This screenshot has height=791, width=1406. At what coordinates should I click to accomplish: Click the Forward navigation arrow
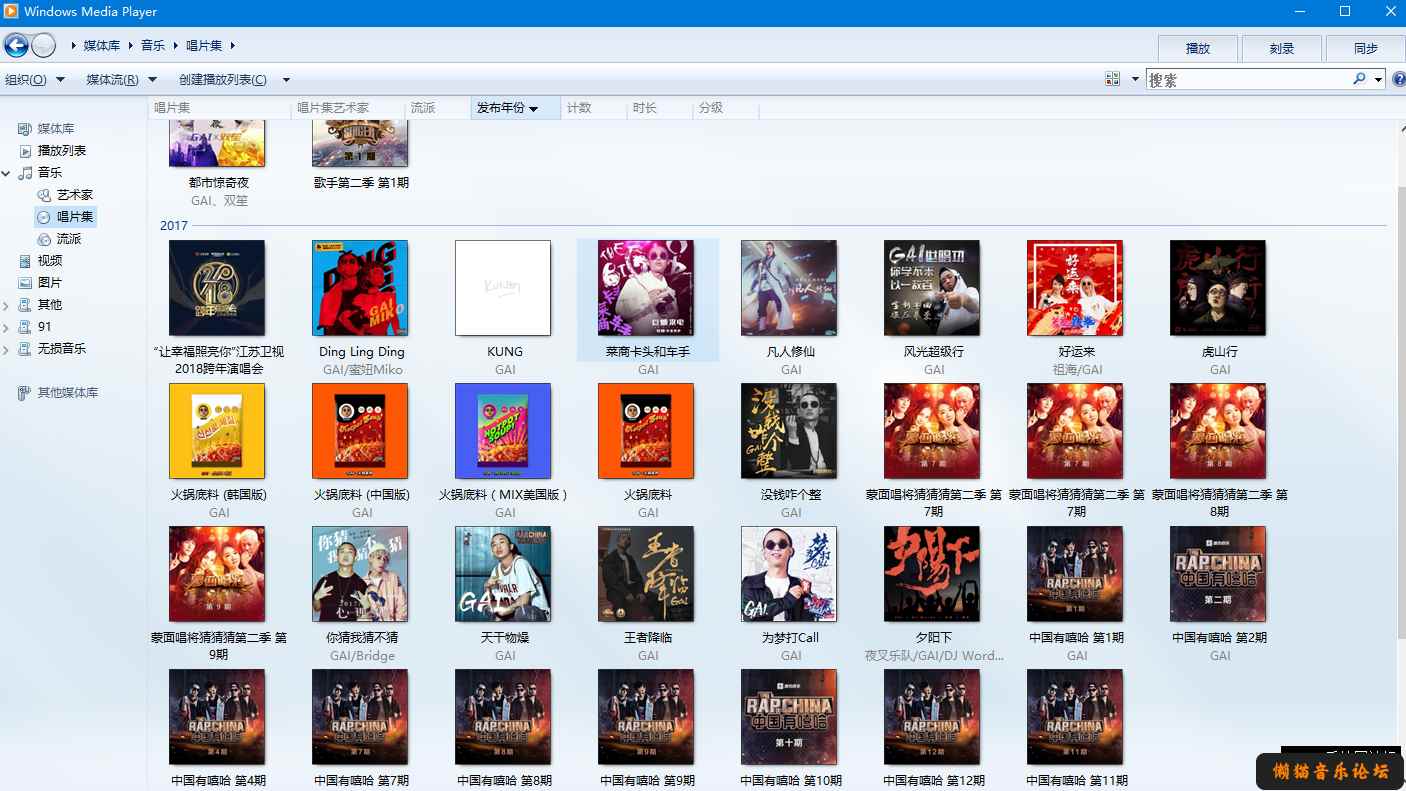point(44,45)
